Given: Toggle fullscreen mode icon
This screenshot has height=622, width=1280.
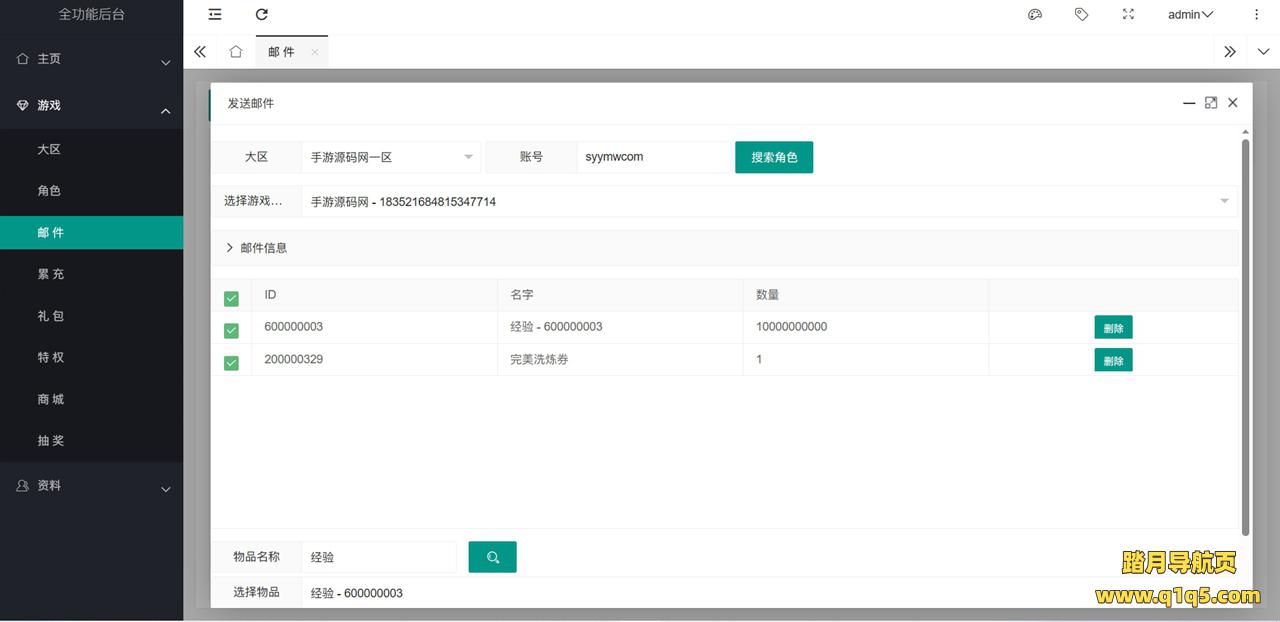Looking at the screenshot, I should coord(1128,14).
